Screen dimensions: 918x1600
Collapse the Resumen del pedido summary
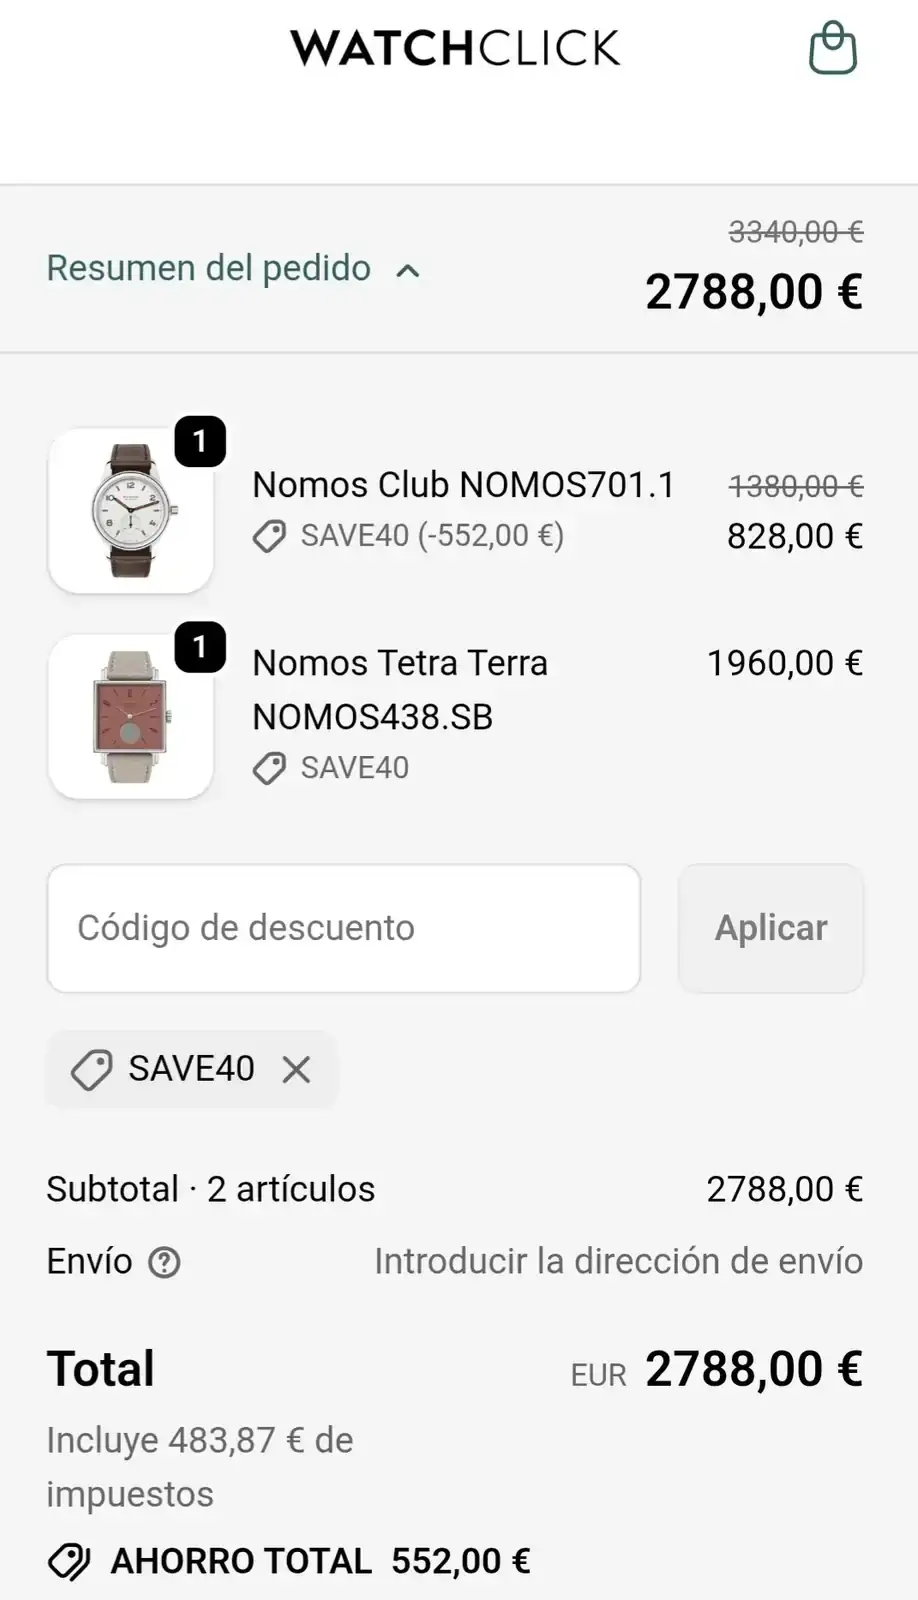coord(209,268)
